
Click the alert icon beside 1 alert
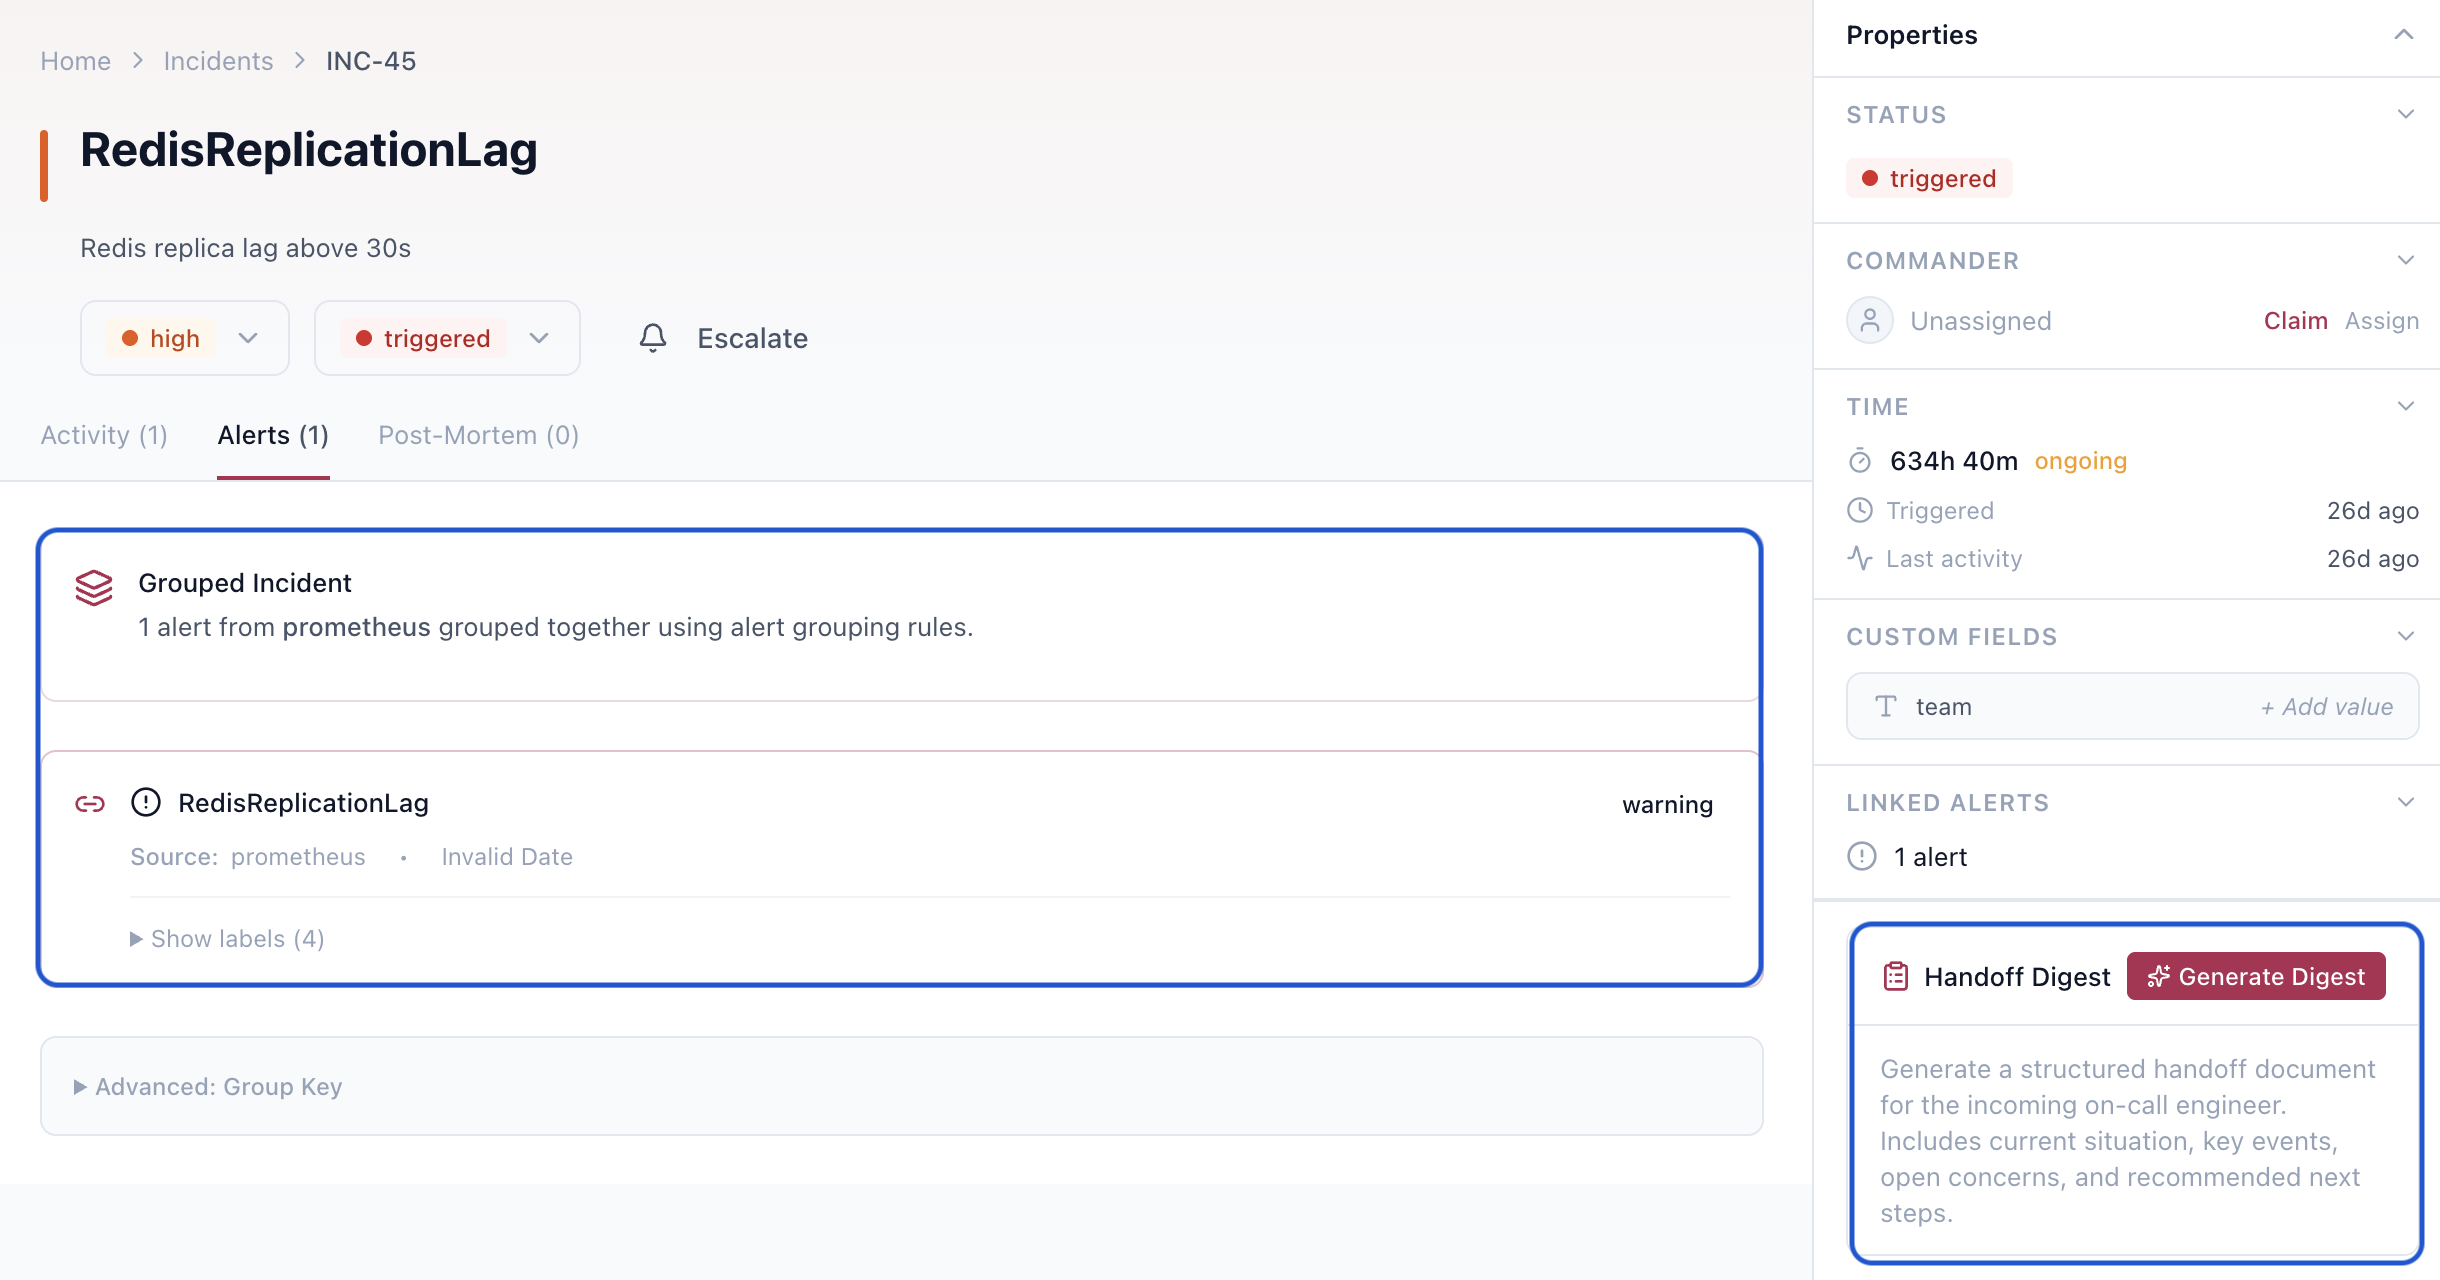point(1862,857)
